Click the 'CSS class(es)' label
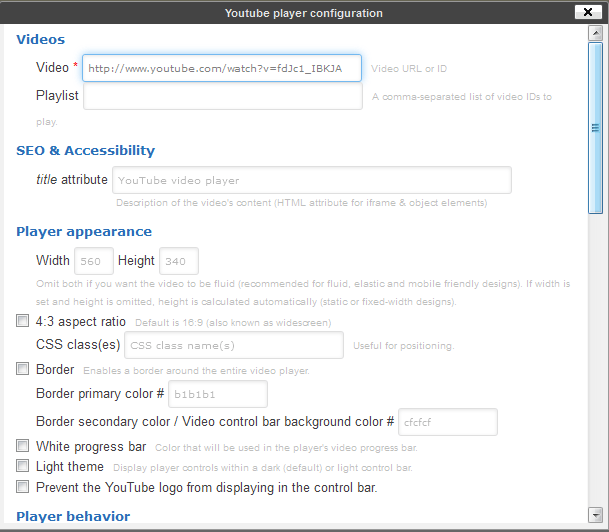 (x=78, y=345)
